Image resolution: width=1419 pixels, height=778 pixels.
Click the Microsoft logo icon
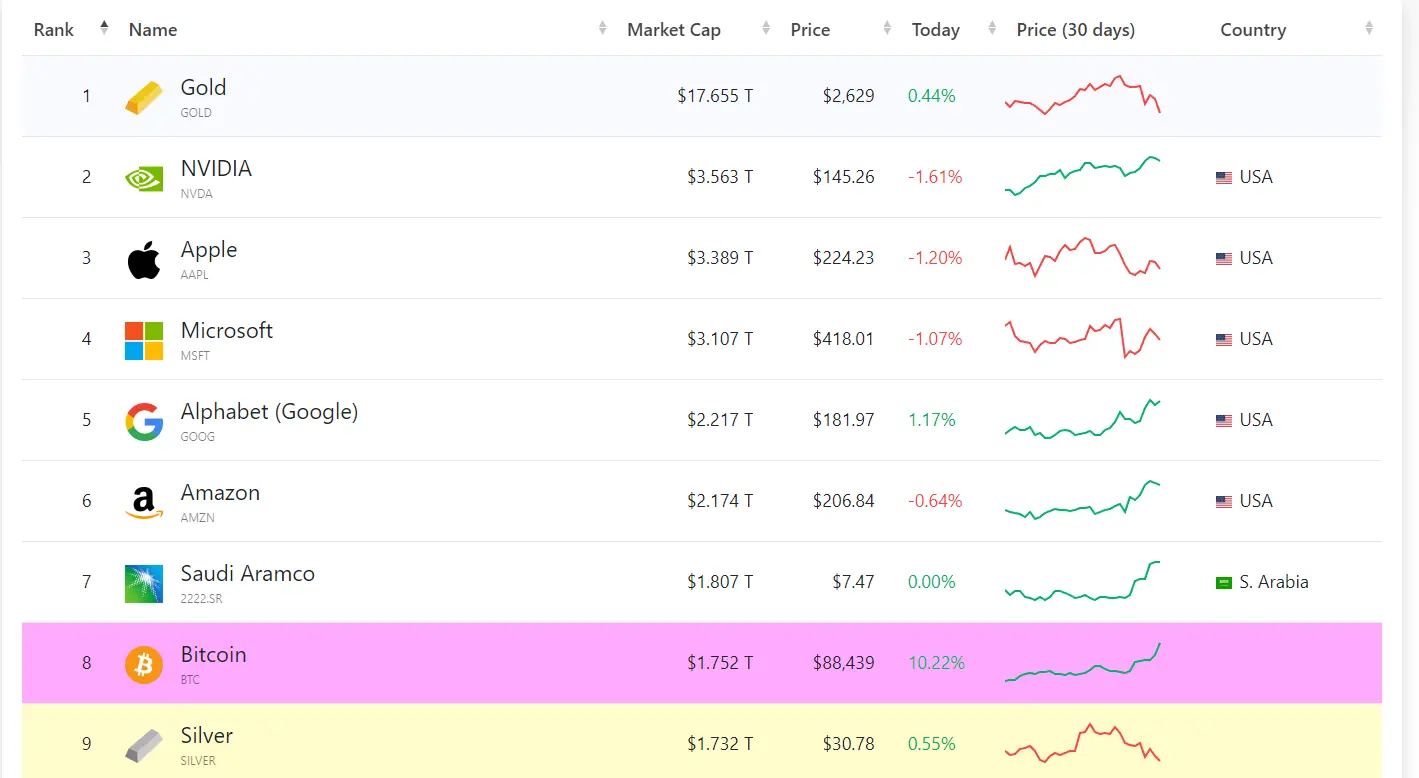143,340
